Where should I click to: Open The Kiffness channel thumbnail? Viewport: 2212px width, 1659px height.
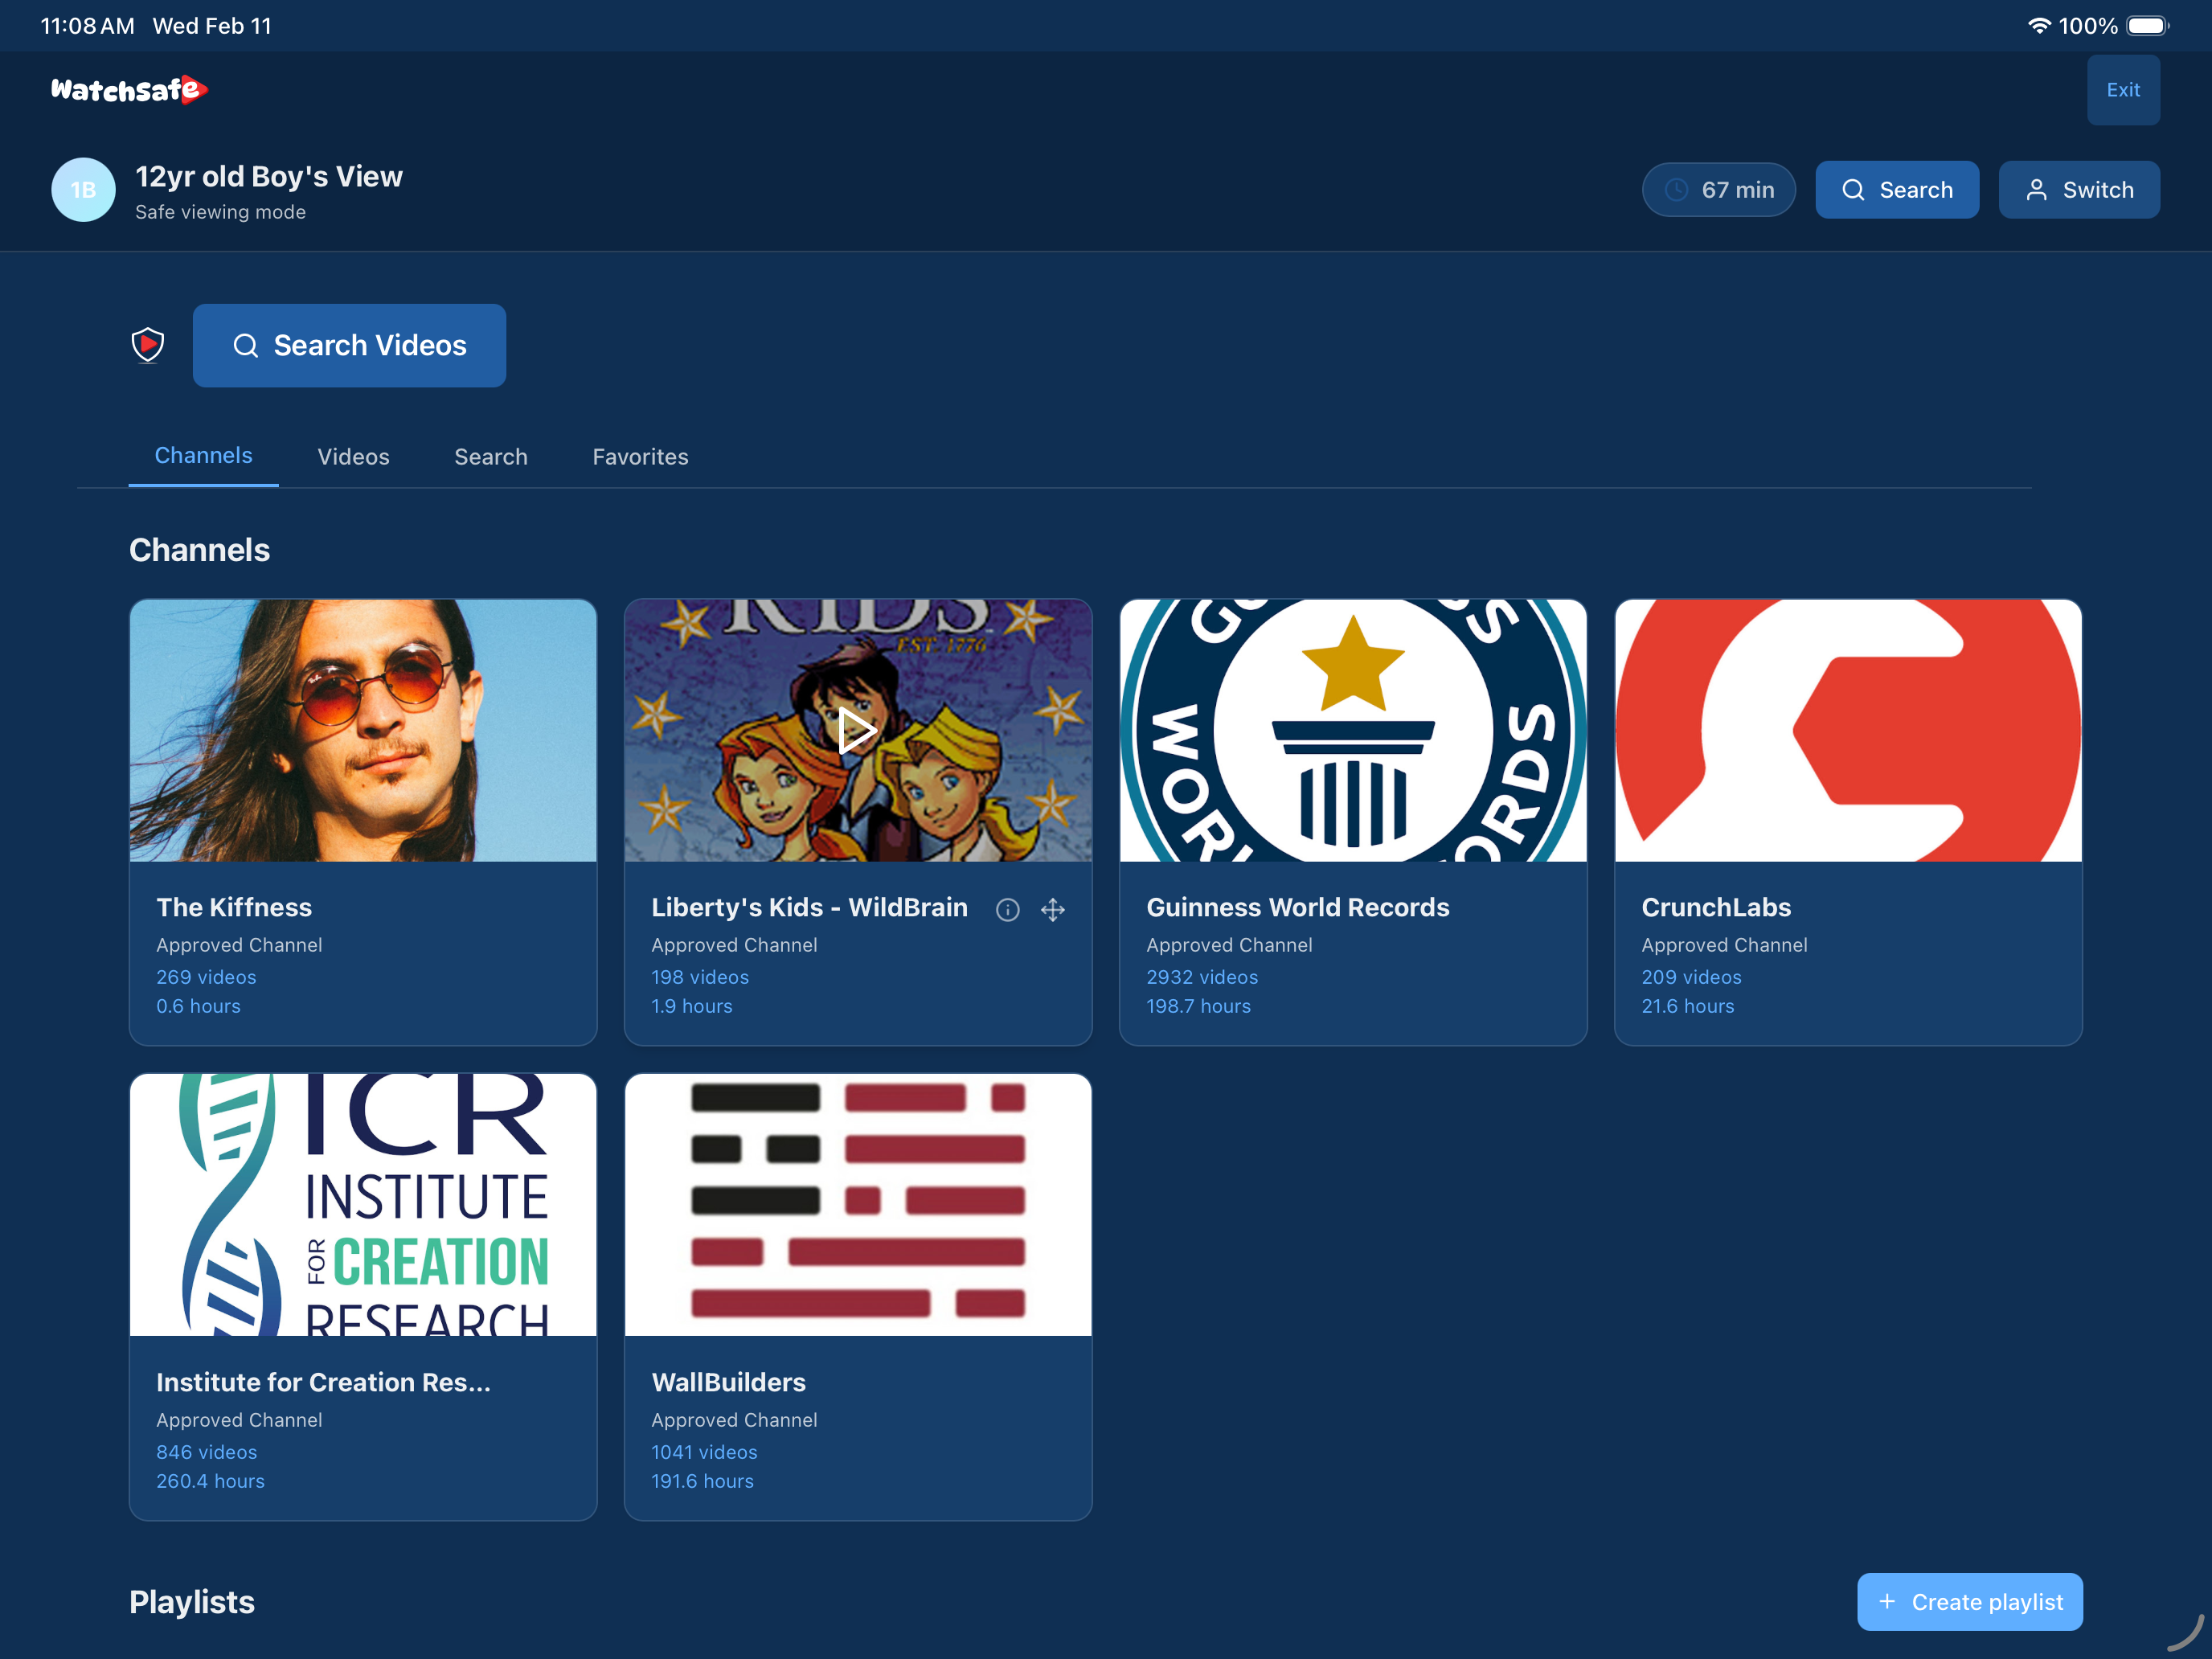coord(363,730)
